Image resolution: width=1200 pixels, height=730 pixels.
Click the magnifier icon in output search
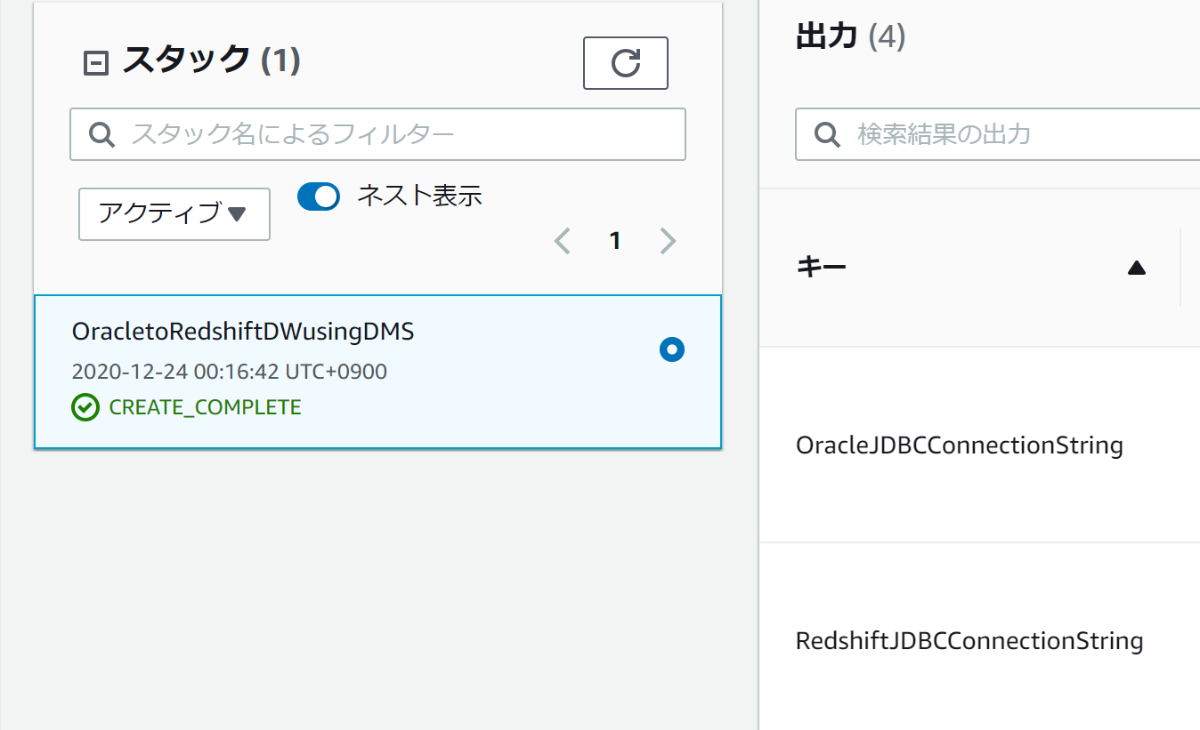[x=827, y=134]
